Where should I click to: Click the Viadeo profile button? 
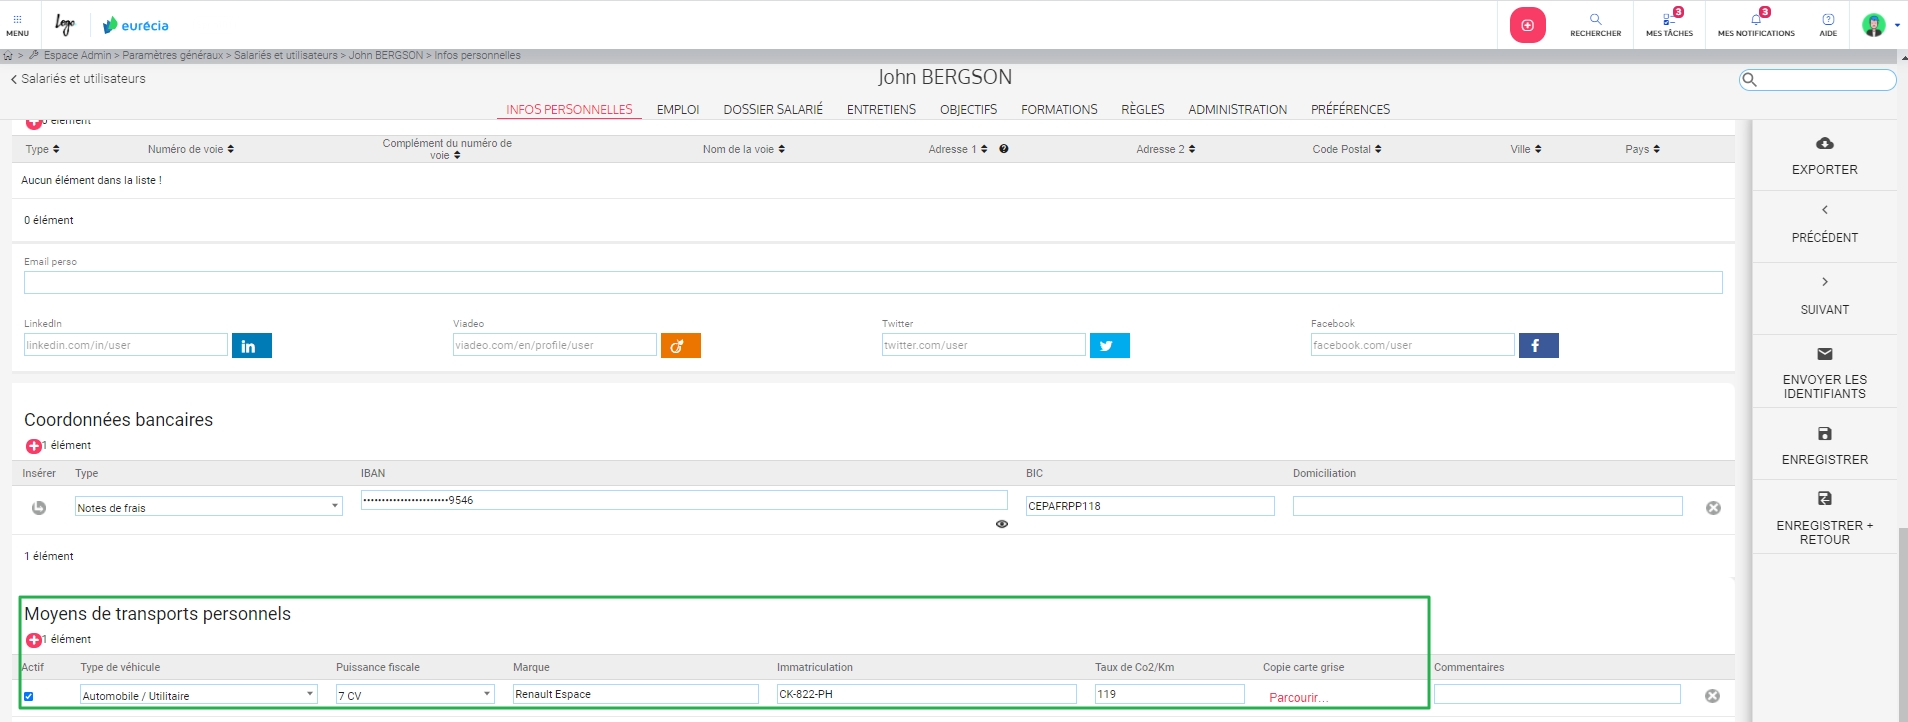pos(681,346)
